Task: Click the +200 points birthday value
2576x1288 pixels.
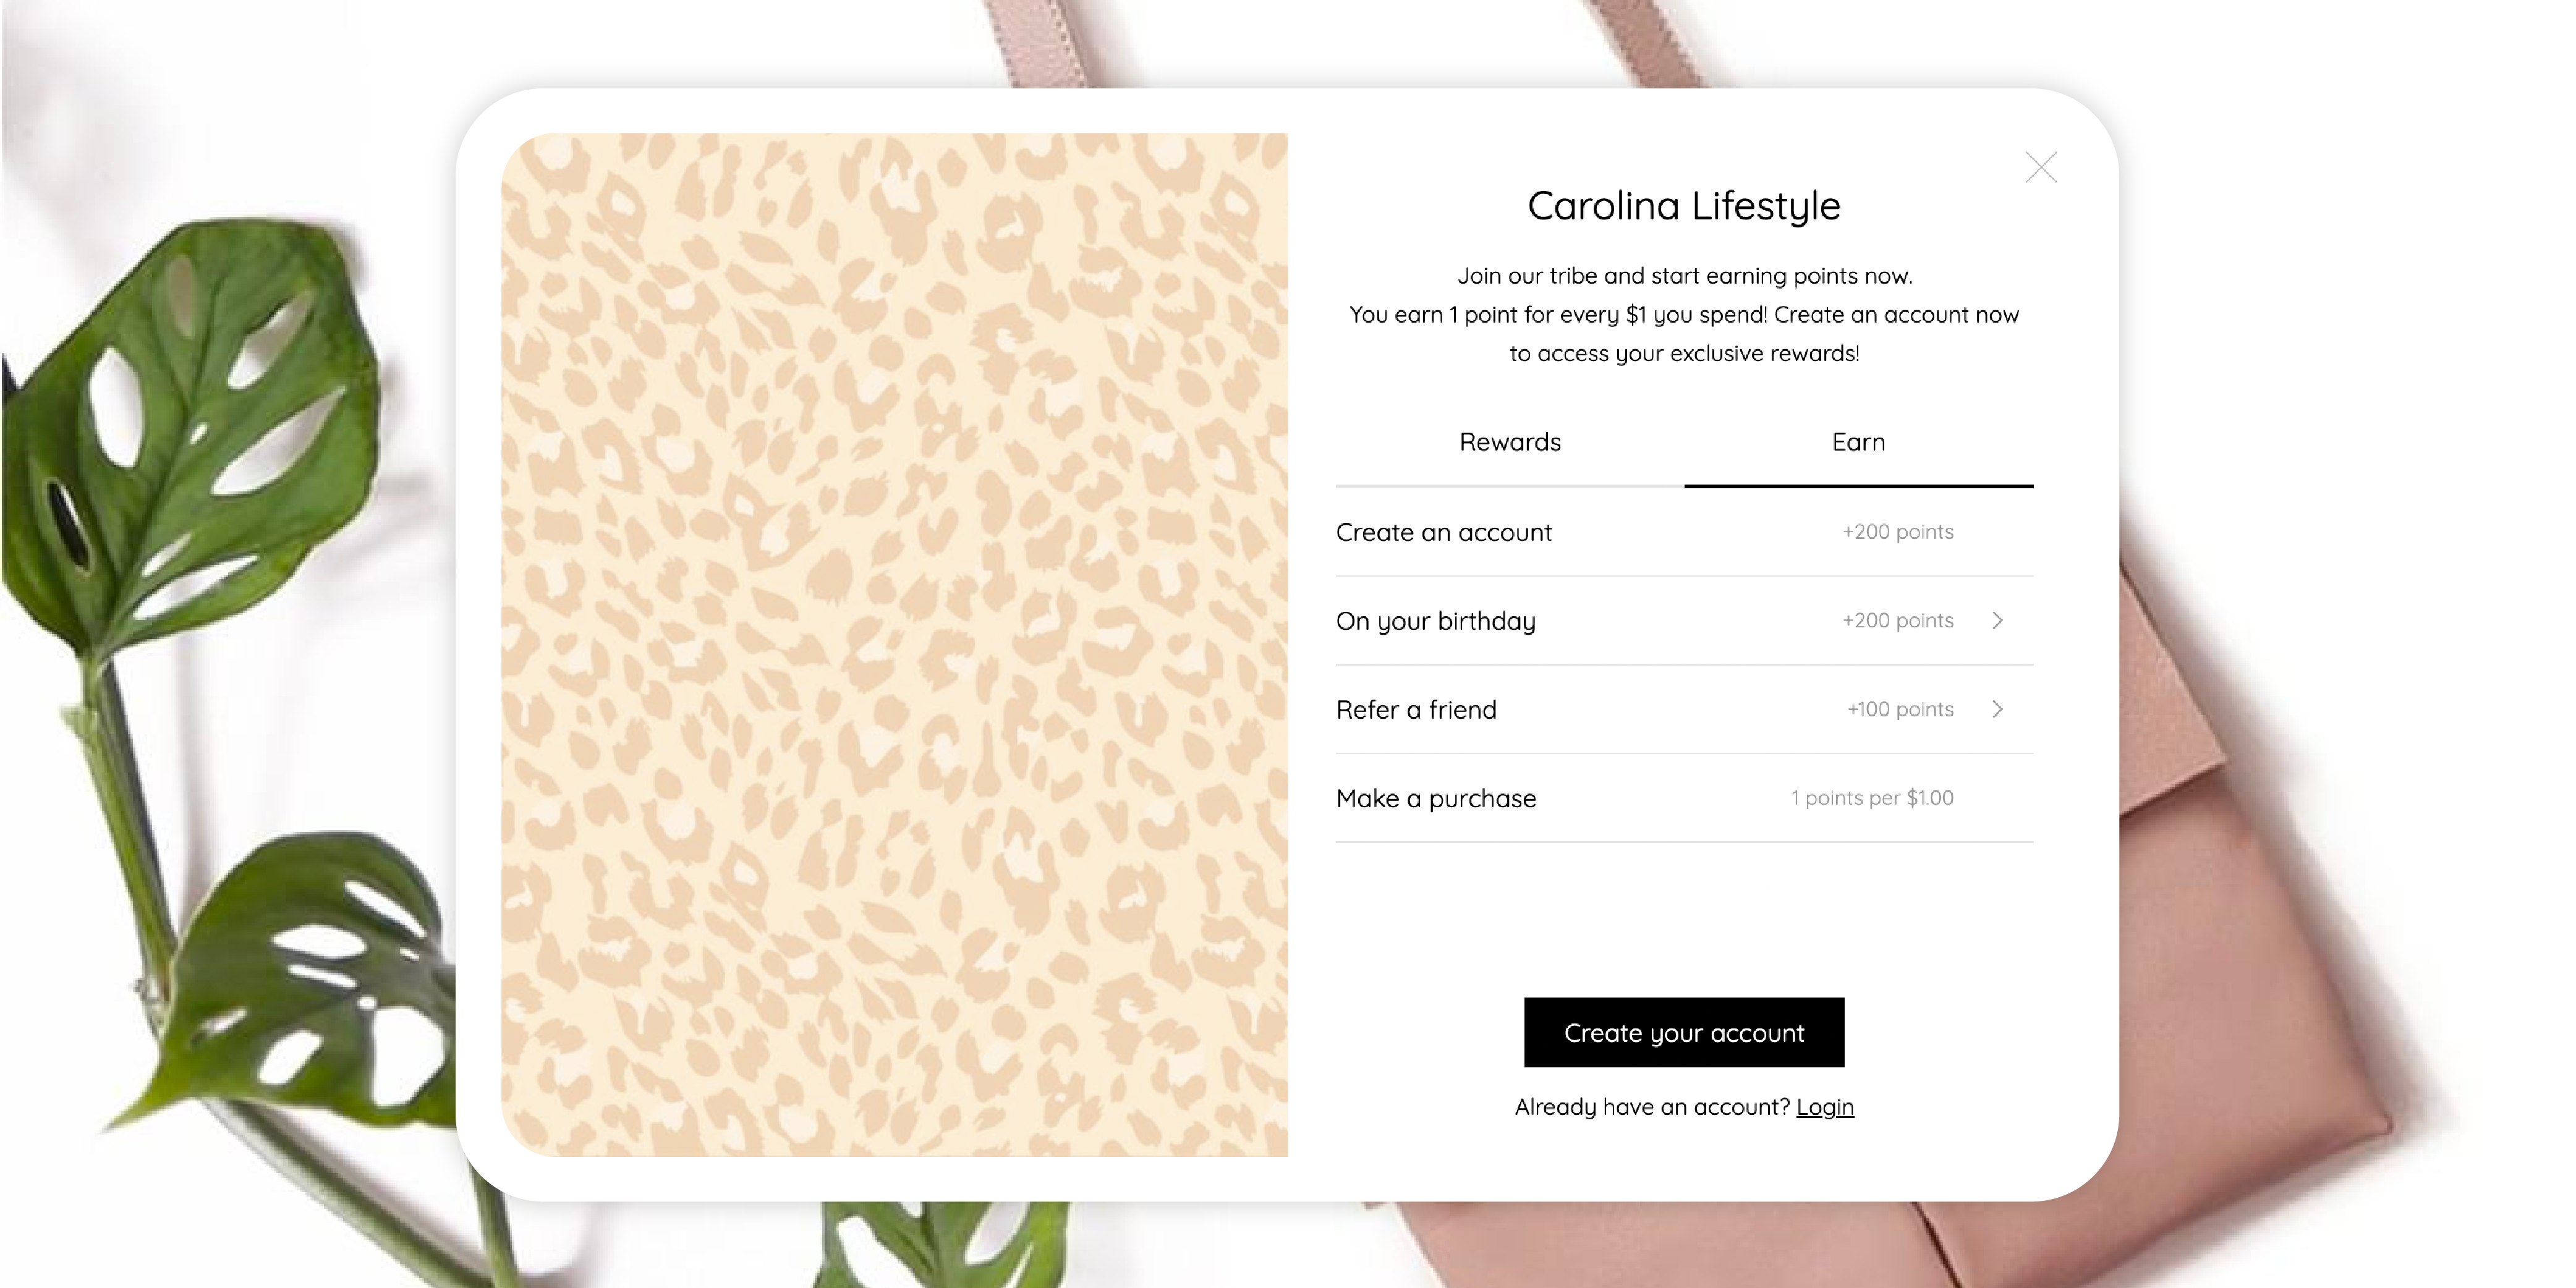Action: point(1898,621)
